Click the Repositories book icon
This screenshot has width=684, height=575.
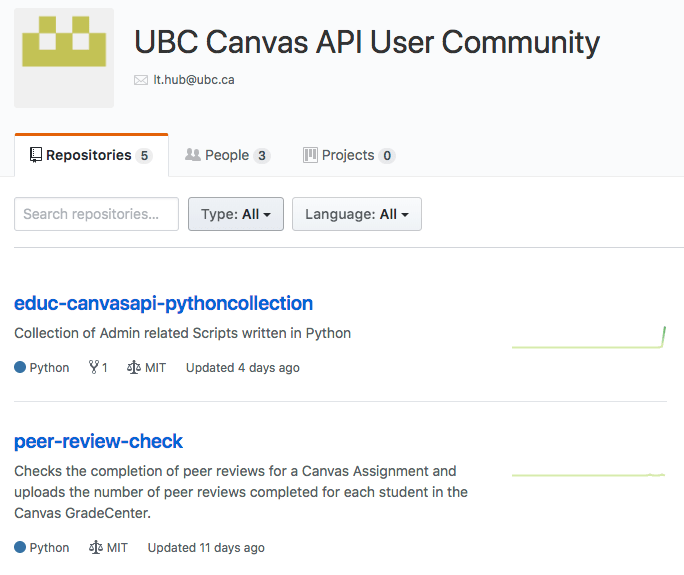tap(35, 155)
